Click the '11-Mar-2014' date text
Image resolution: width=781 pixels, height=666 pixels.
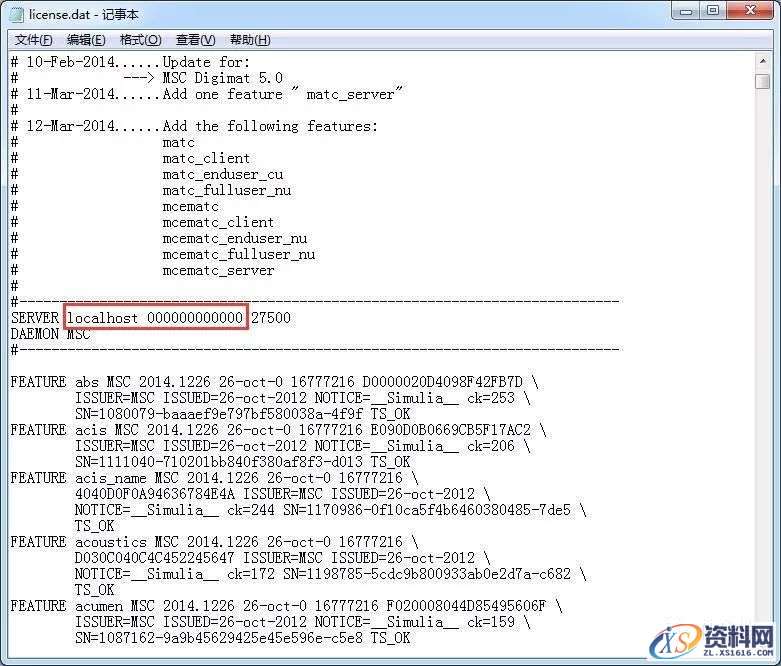(71, 94)
